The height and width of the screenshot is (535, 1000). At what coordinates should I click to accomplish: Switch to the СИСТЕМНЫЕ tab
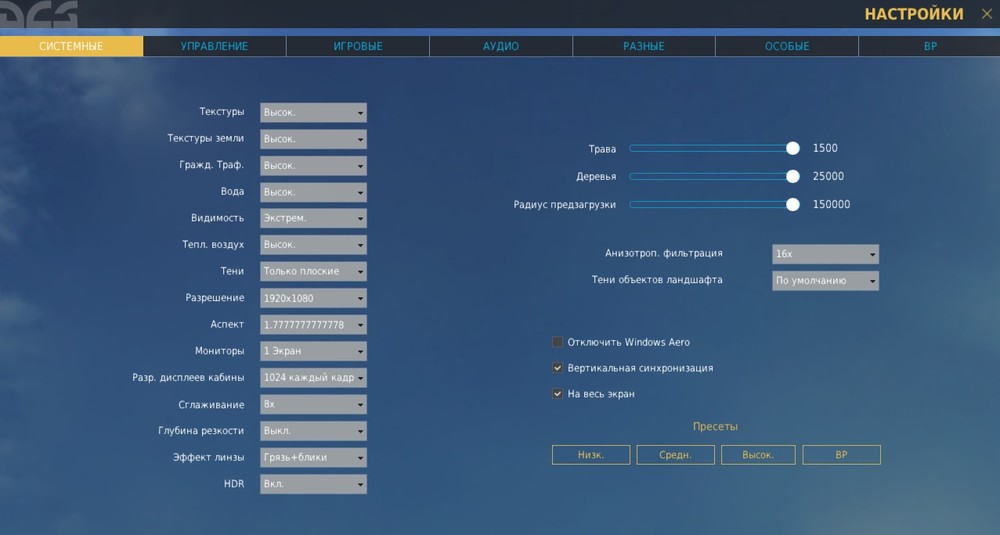pyautogui.click(x=71, y=46)
